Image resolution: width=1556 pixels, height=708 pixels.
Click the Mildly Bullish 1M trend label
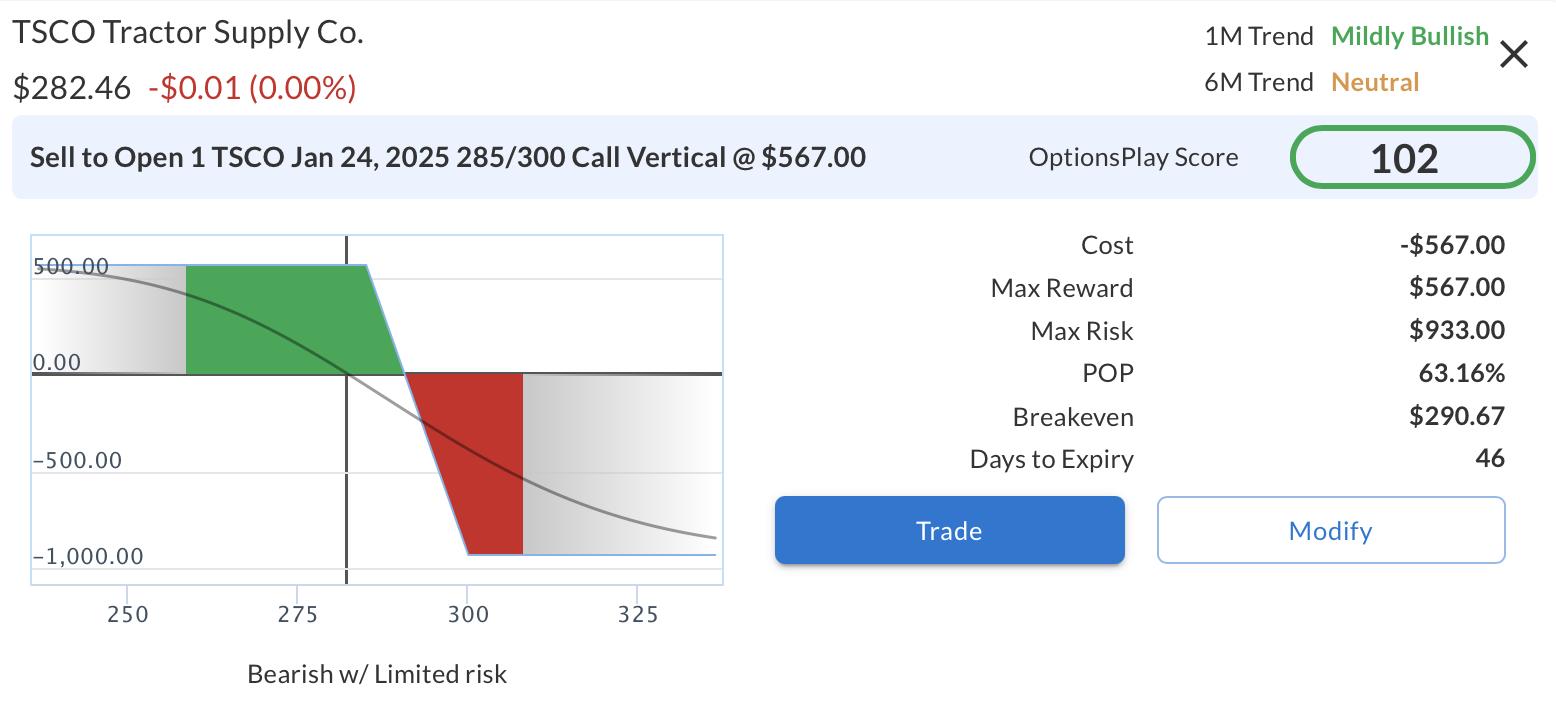[1410, 36]
